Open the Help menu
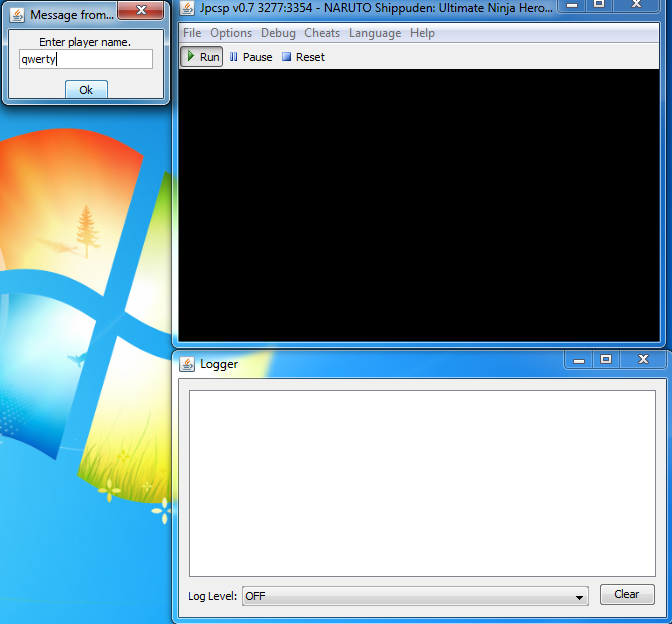Viewport: 672px width, 624px height. (x=422, y=33)
